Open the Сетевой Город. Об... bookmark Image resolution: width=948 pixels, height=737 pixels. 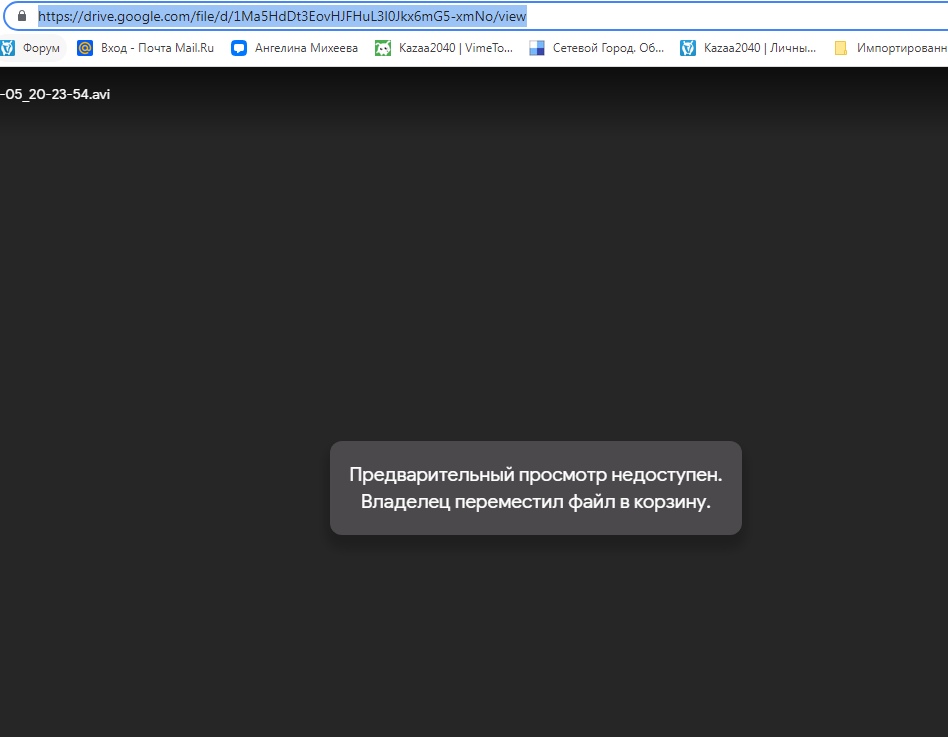click(x=608, y=48)
